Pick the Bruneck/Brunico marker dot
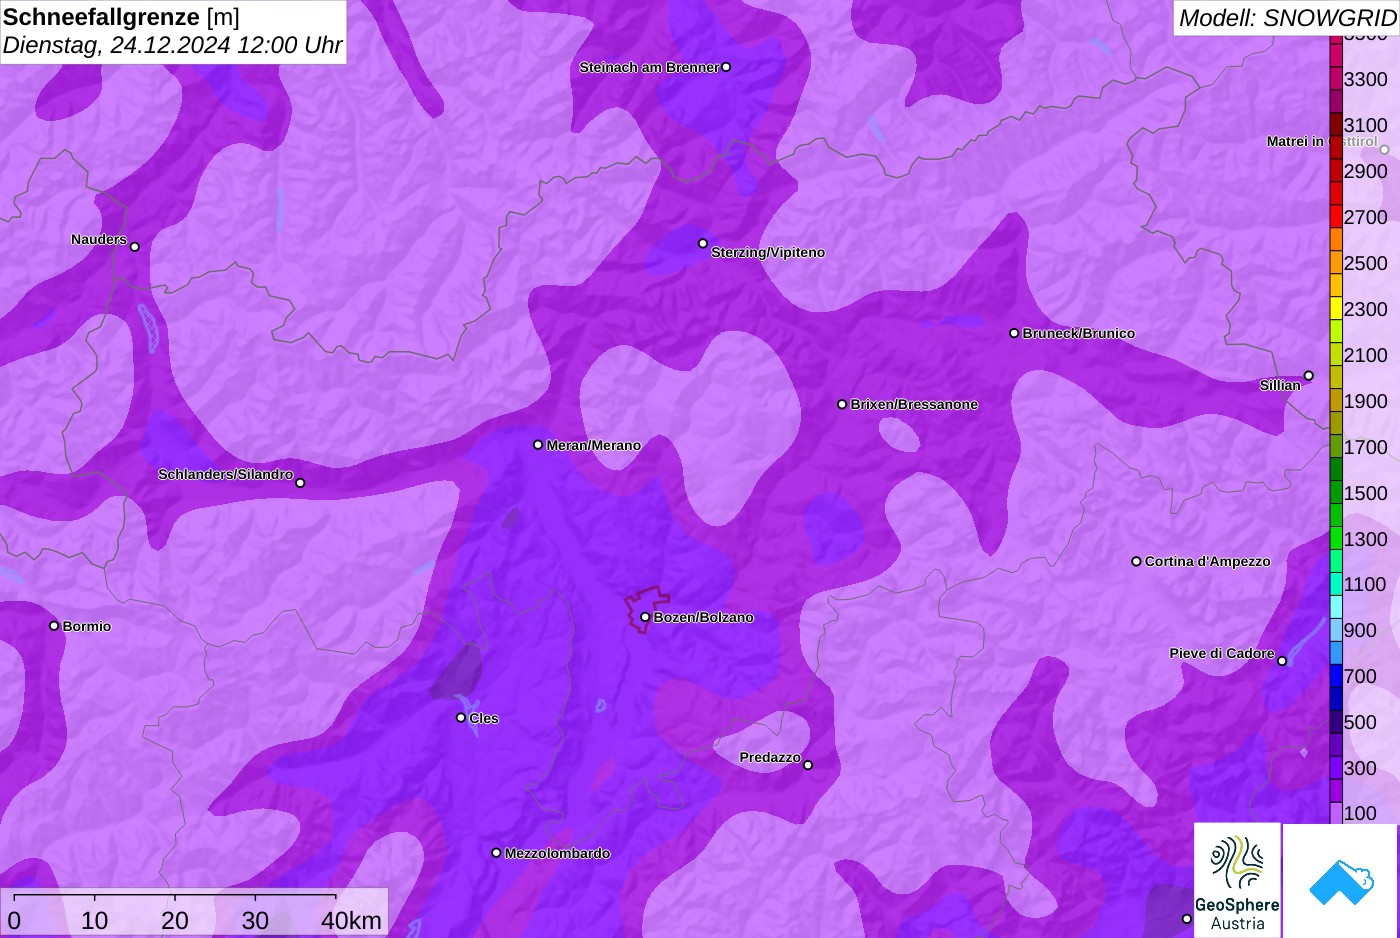Viewport: 1400px width, 938px height. pyautogui.click(x=1014, y=333)
